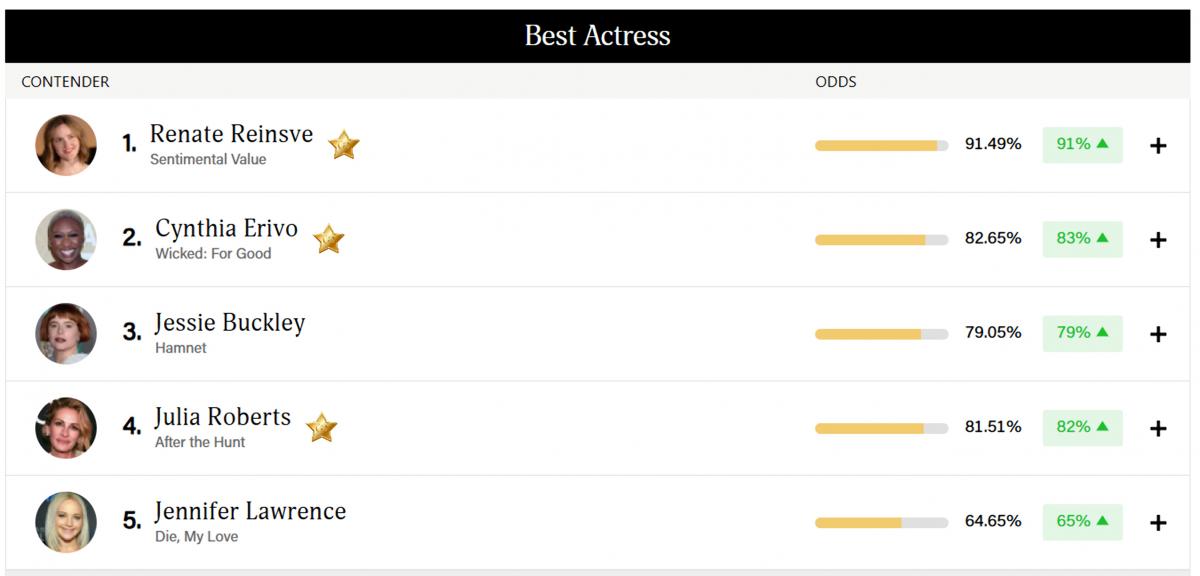Viewport: 1200px width, 576px height.
Task: Expand Jennifer Lawrence's row via the plus icon
Action: [x=1158, y=522]
